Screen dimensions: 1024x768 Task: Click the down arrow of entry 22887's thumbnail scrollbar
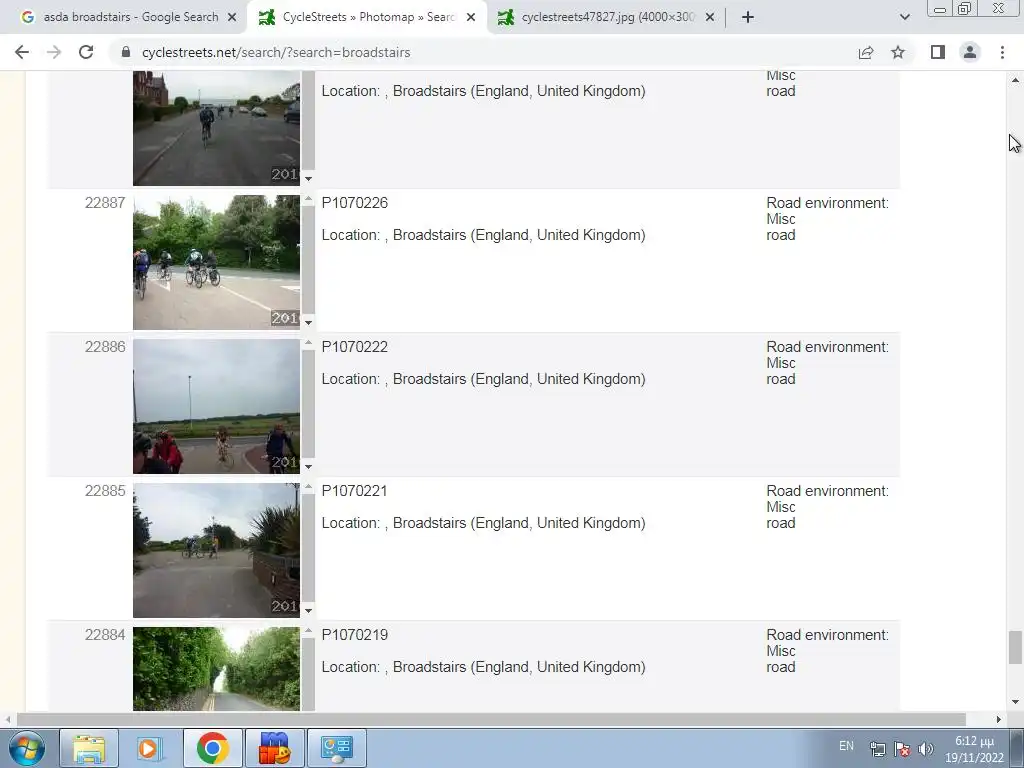(x=308, y=323)
